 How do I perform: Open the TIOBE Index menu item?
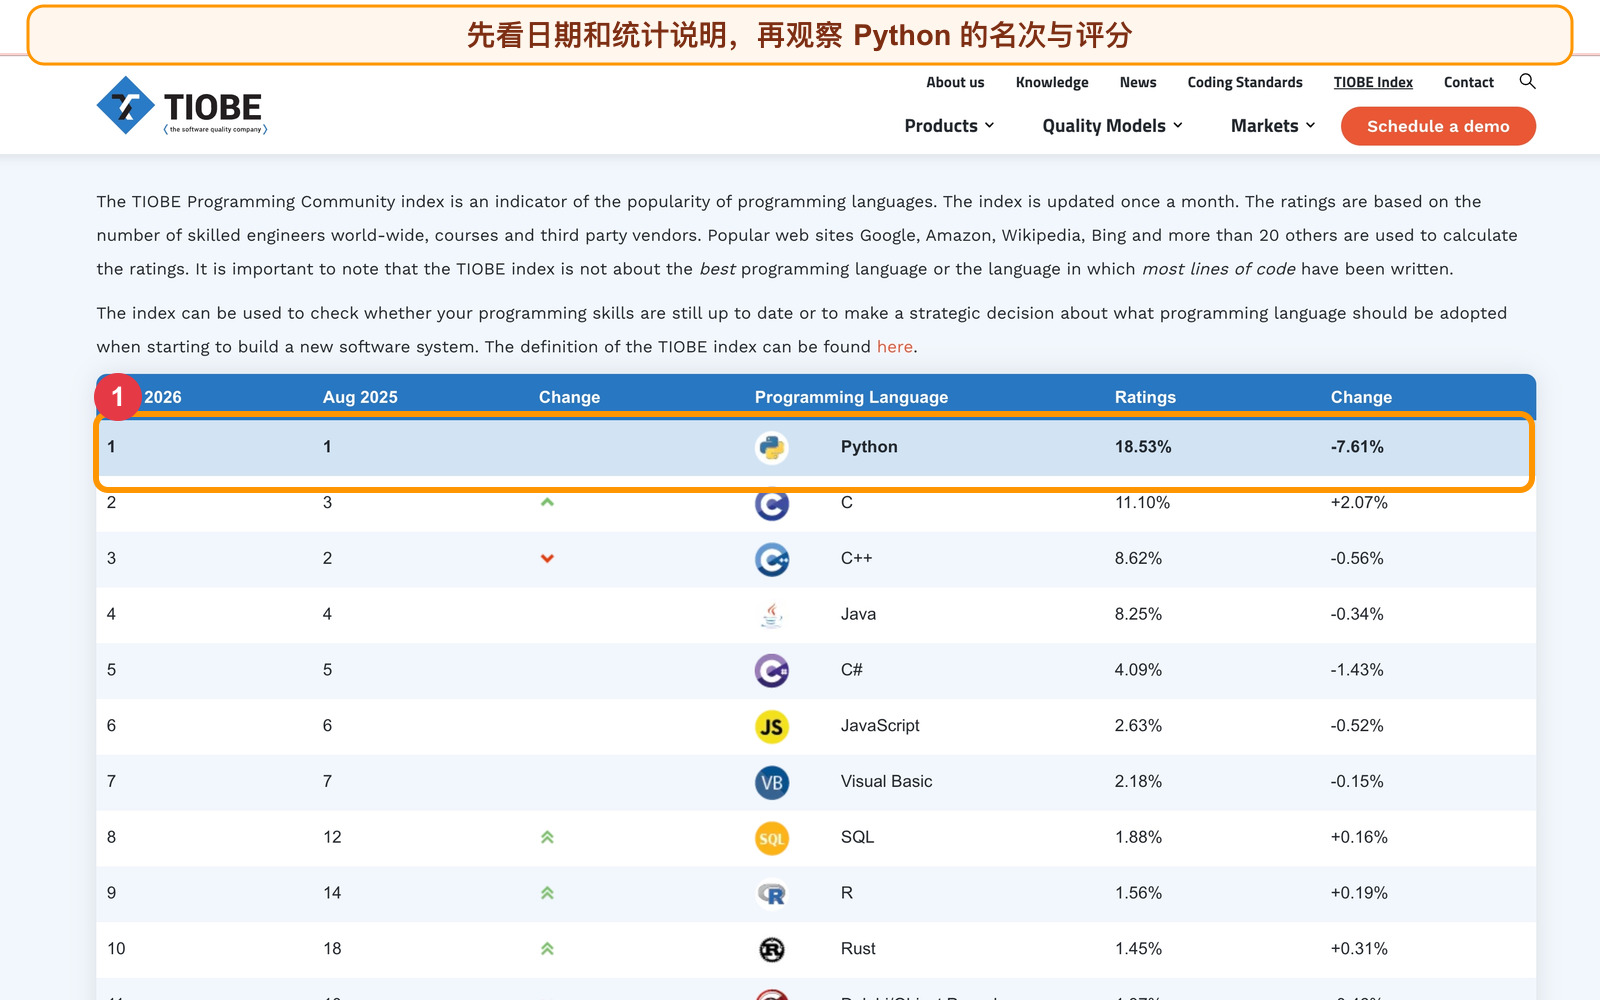pyautogui.click(x=1373, y=82)
